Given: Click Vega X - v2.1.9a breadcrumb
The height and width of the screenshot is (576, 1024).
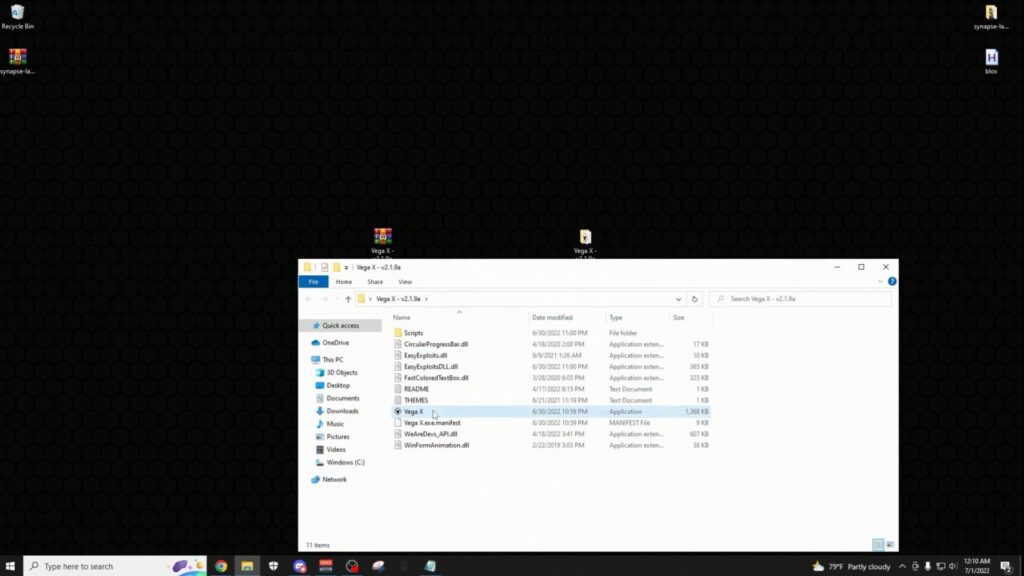Looking at the screenshot, I should pos(398,299).
